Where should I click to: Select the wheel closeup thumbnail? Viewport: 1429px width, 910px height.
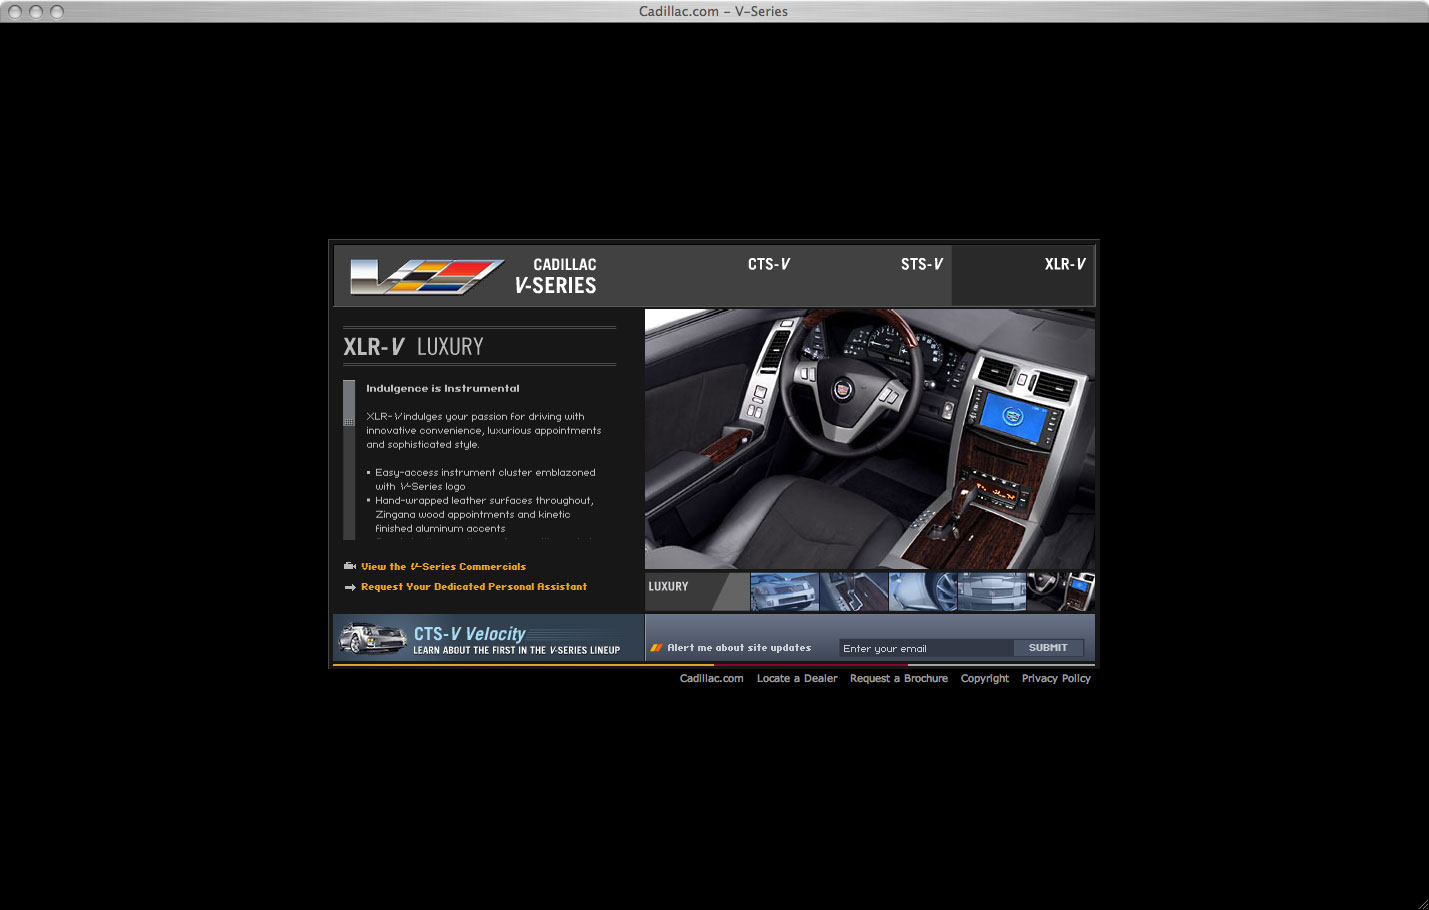click(x=923, y=592)
